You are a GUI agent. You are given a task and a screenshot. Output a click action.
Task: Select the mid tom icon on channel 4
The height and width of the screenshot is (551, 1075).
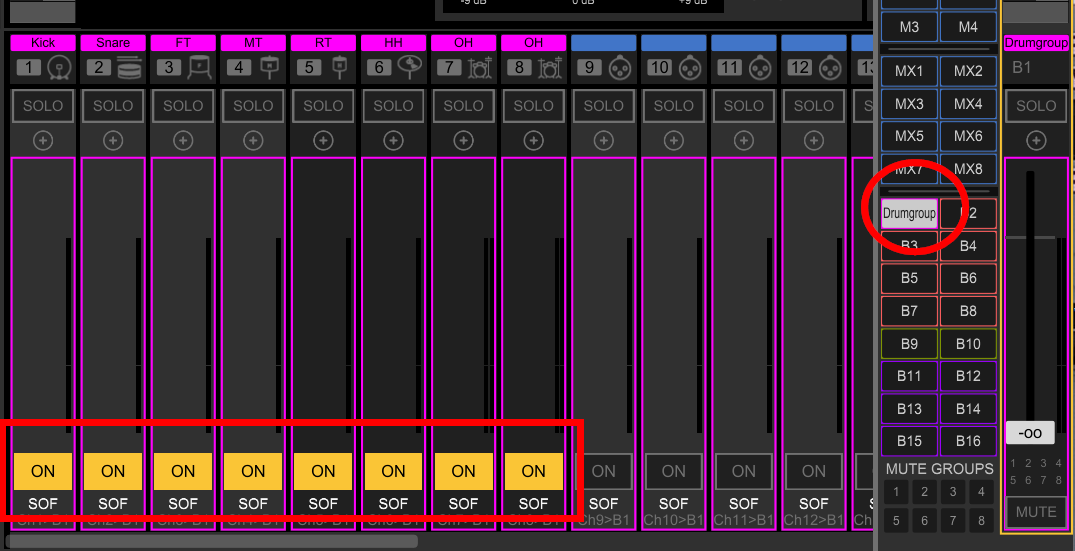tap(269, 67)
